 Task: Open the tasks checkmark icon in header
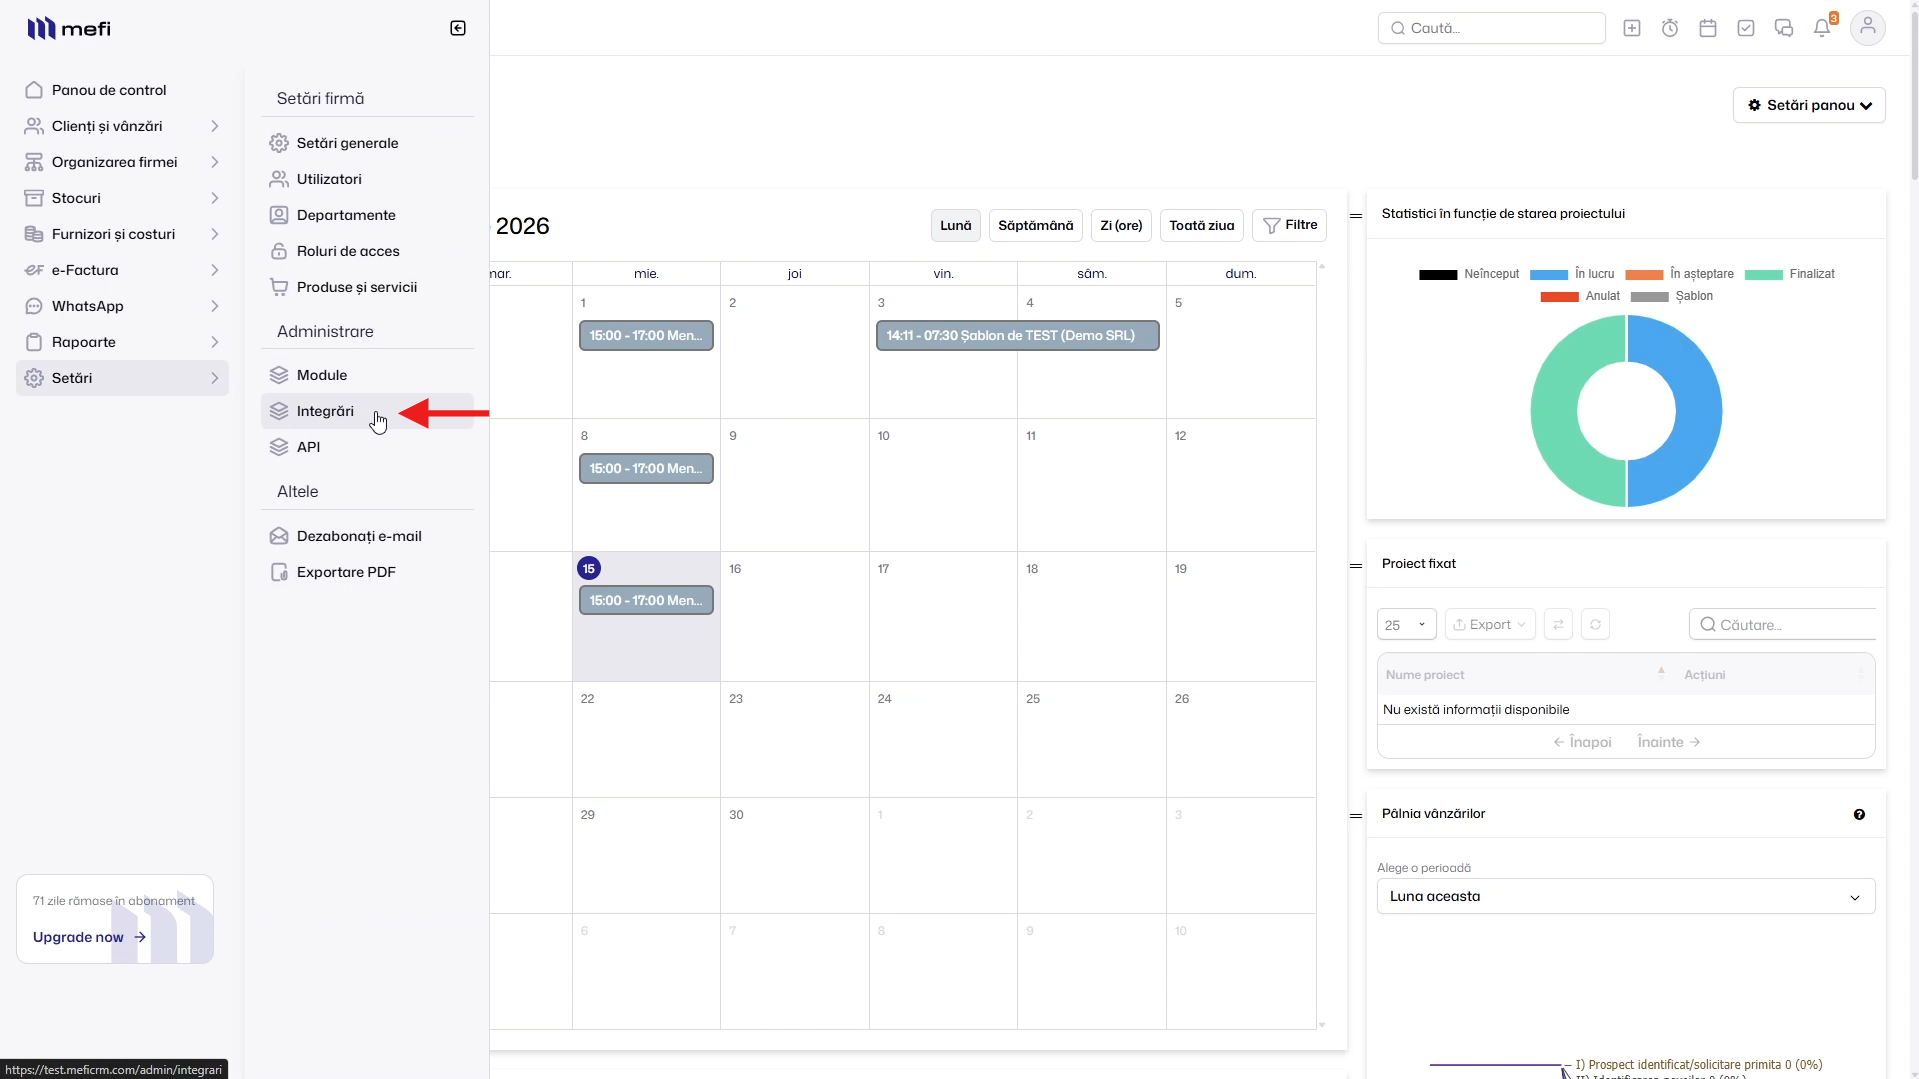click(1746, 28)
